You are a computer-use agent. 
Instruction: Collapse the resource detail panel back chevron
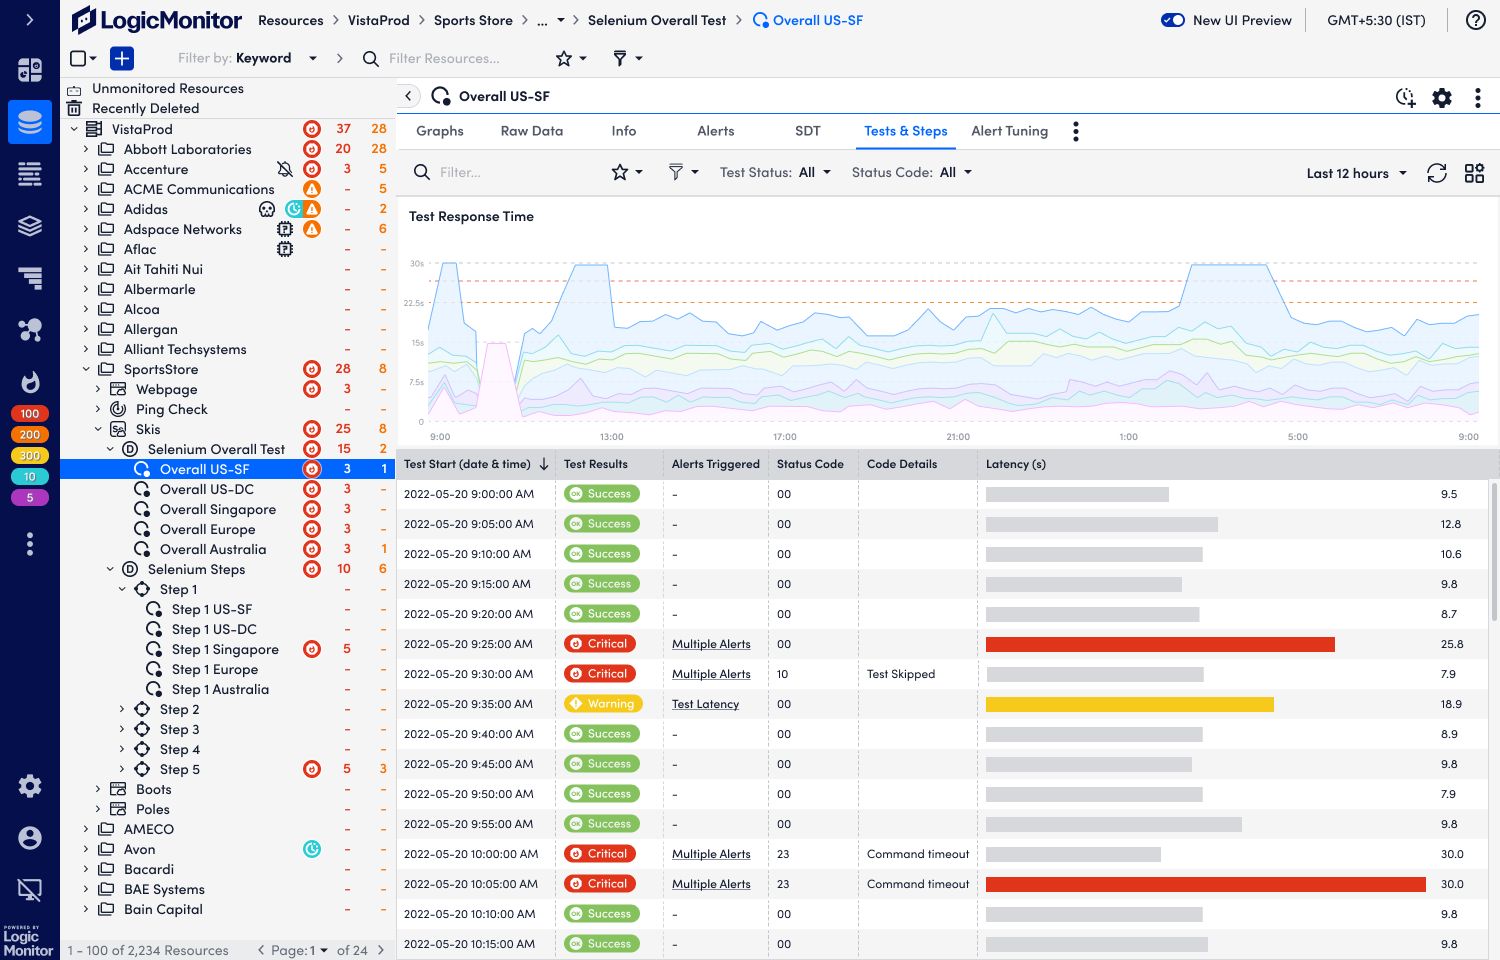tap(409, 96)
